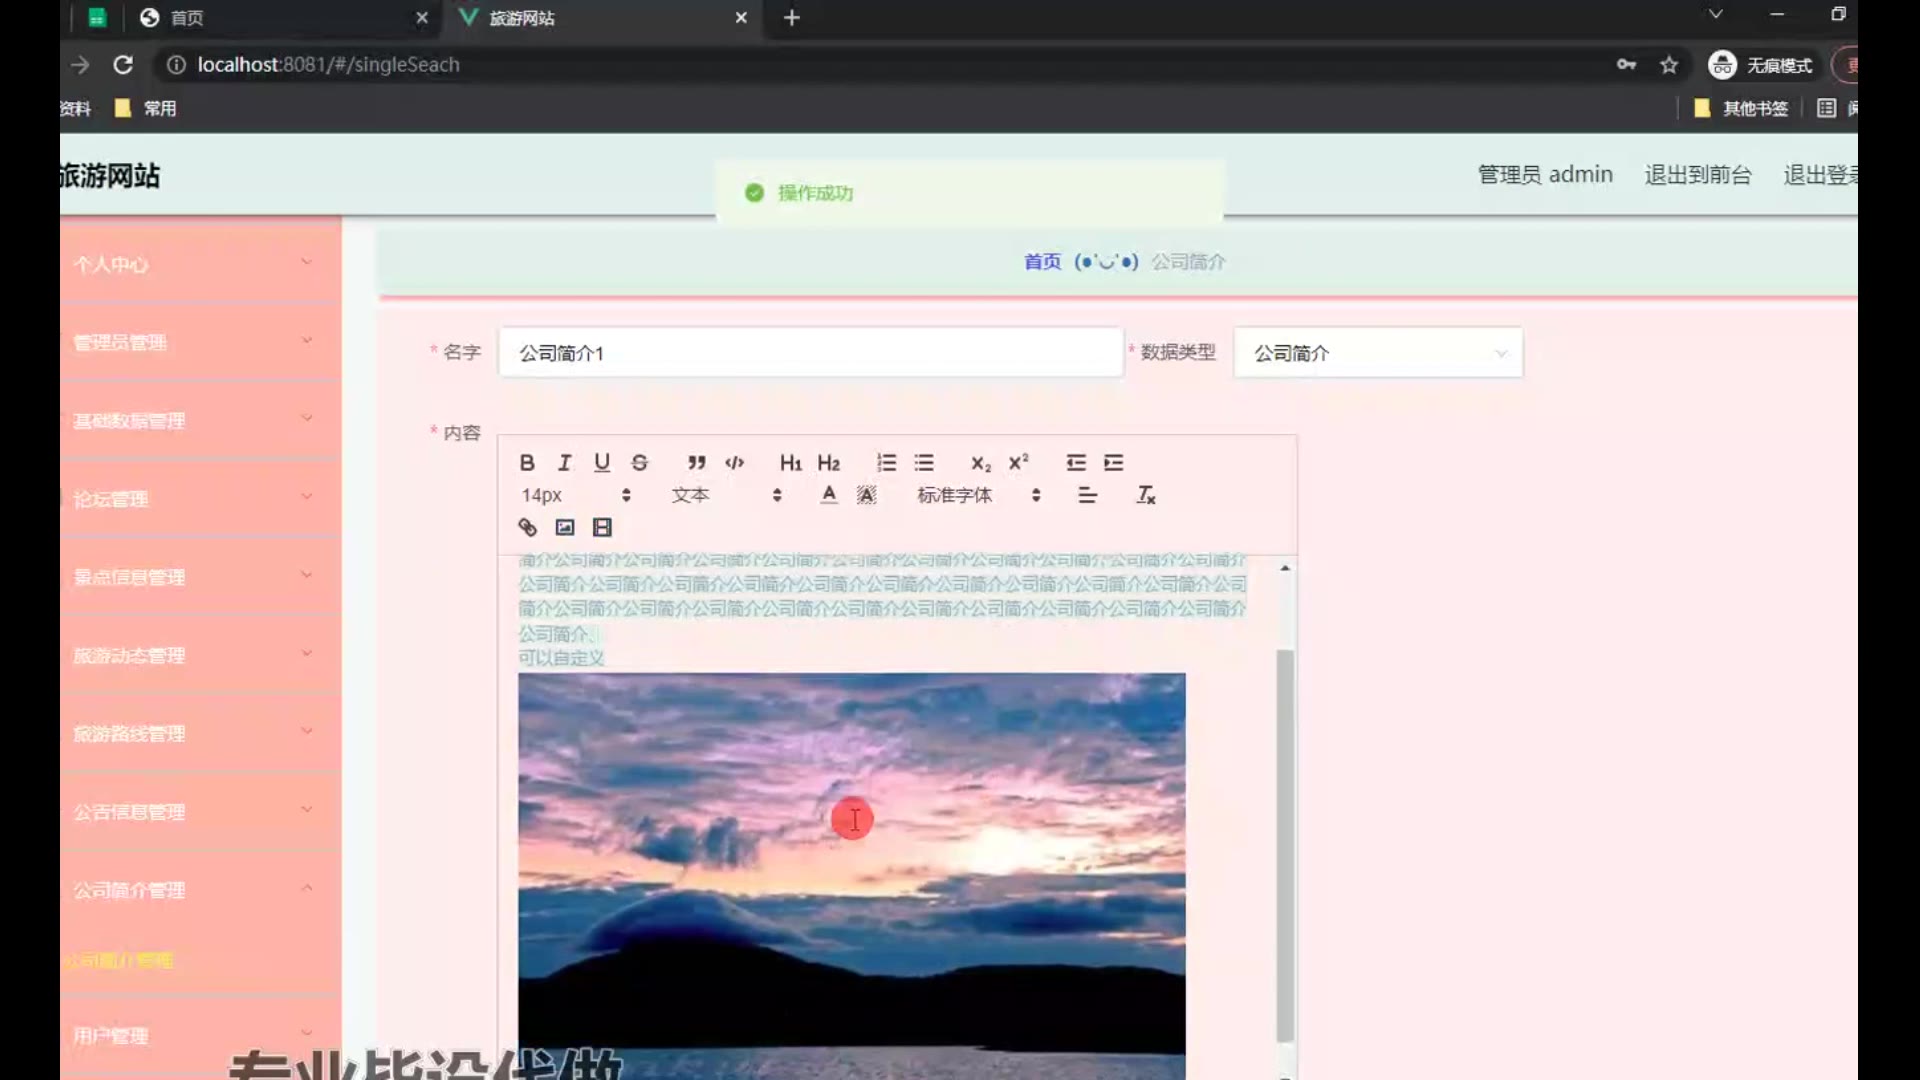Close the 旅游网站 browser tab

point(741,17)
